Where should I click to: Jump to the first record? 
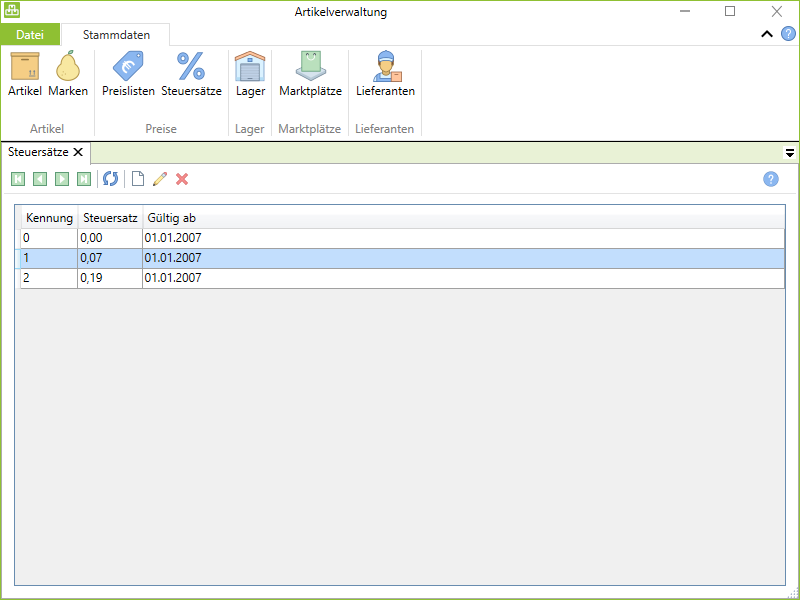[x=18, y=179]
